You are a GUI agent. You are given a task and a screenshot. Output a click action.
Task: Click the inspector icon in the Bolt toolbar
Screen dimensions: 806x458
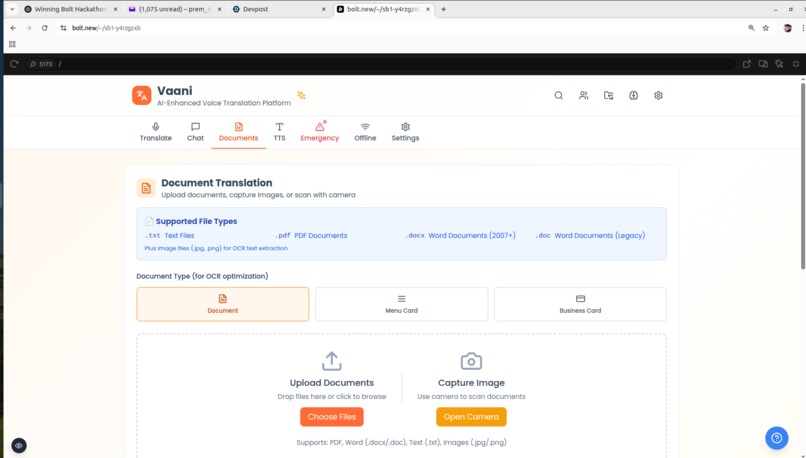click(779, 64)
